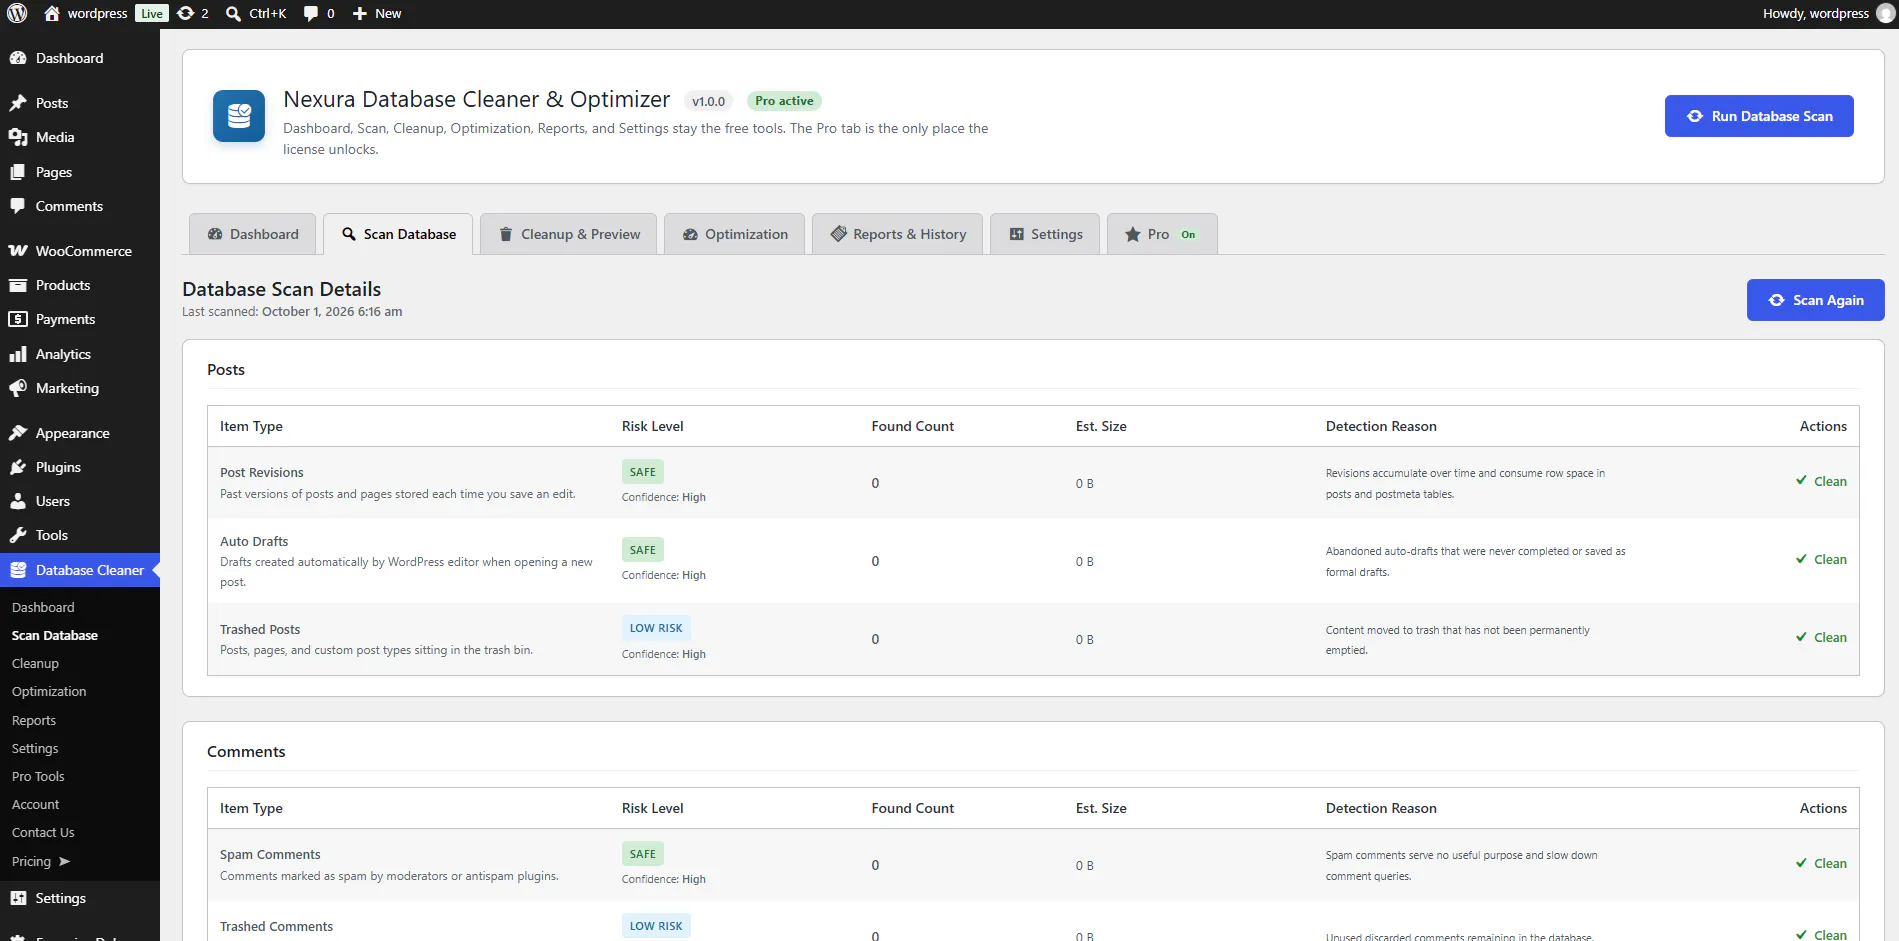Click the Database Cleaner icon in the sidebar
1899x941 pixels.
click(x=18, y=570)
